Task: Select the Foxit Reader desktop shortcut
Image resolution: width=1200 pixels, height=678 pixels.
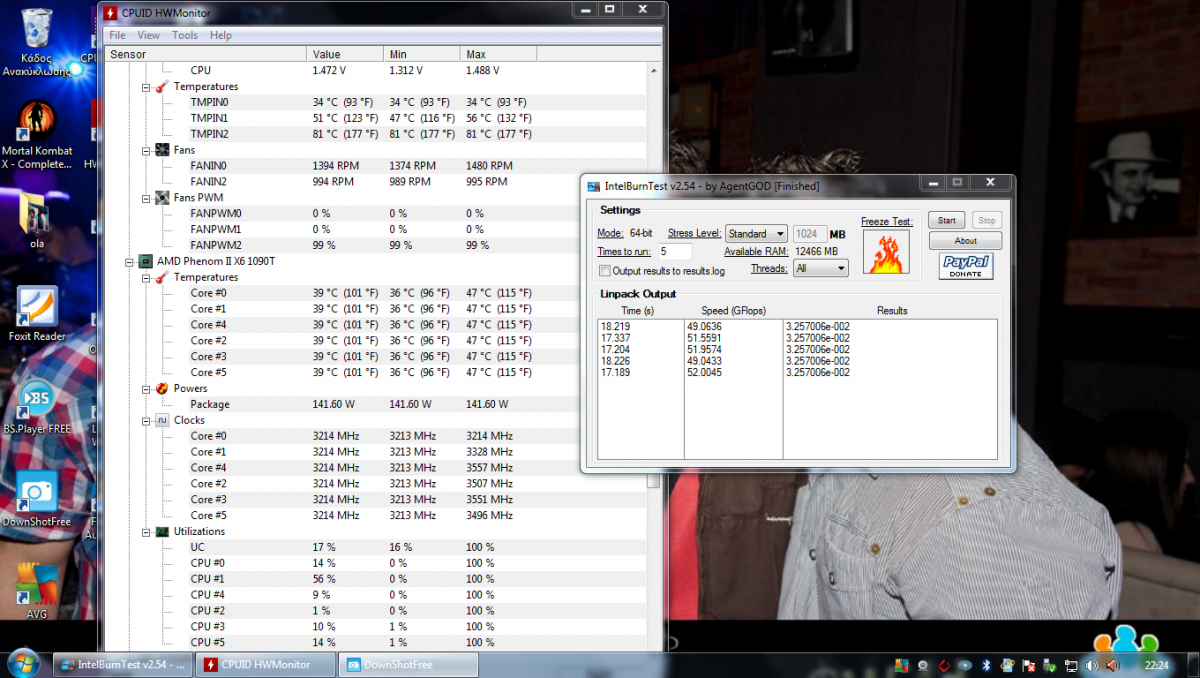Action: tap(37, 314)
